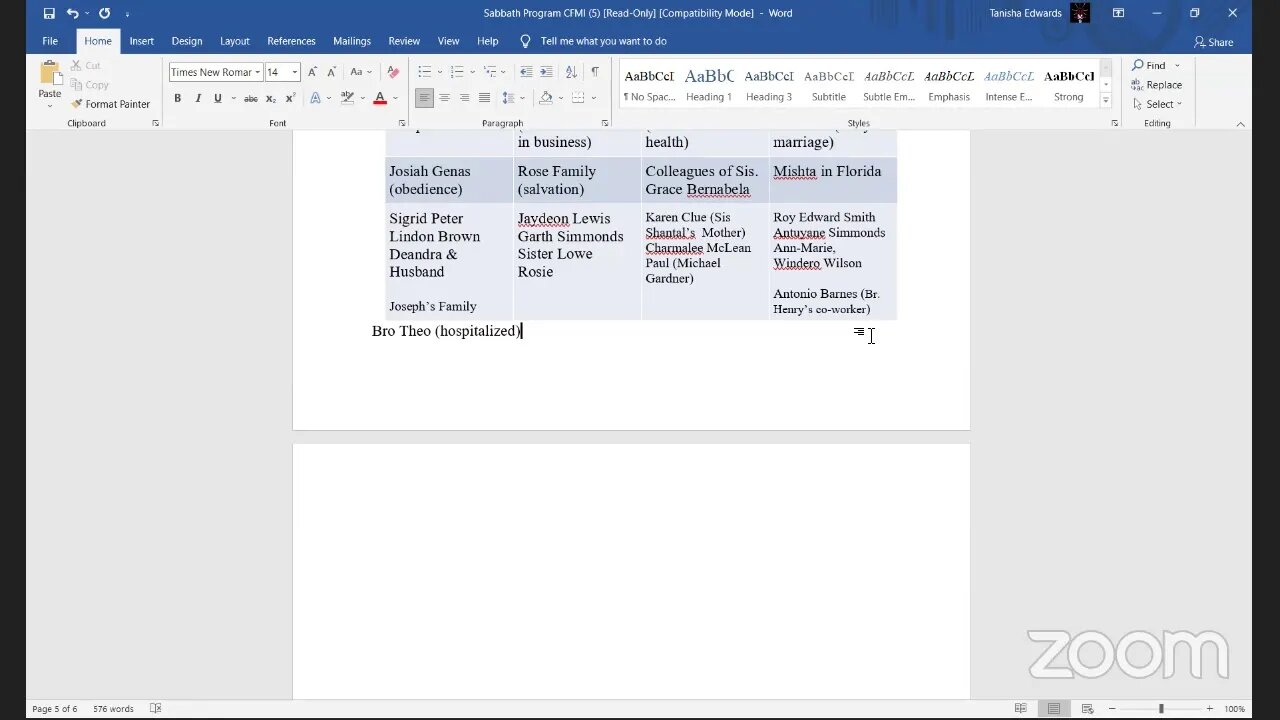The height and width of the screenshot is (720, 1280).
Task: Toggle Align Right paragraph alignment
Action: pyautogui.click(x=464, y=98)
